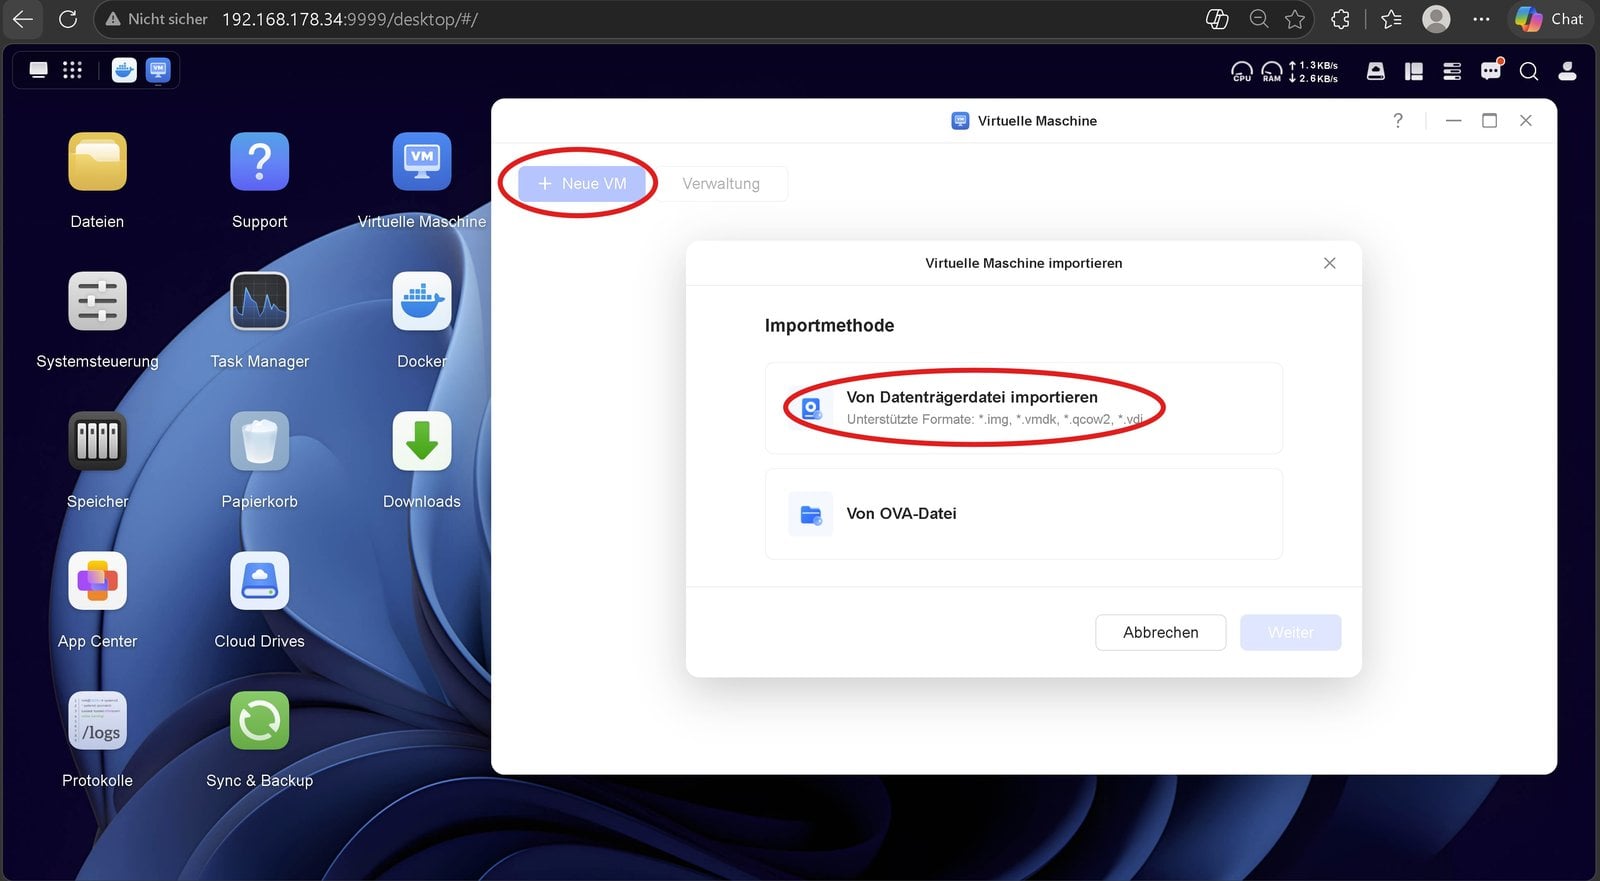This screenshot has height=881, width=1600.
Task: Open the browser zoom control icon
Action: (x=1259, y=19)
